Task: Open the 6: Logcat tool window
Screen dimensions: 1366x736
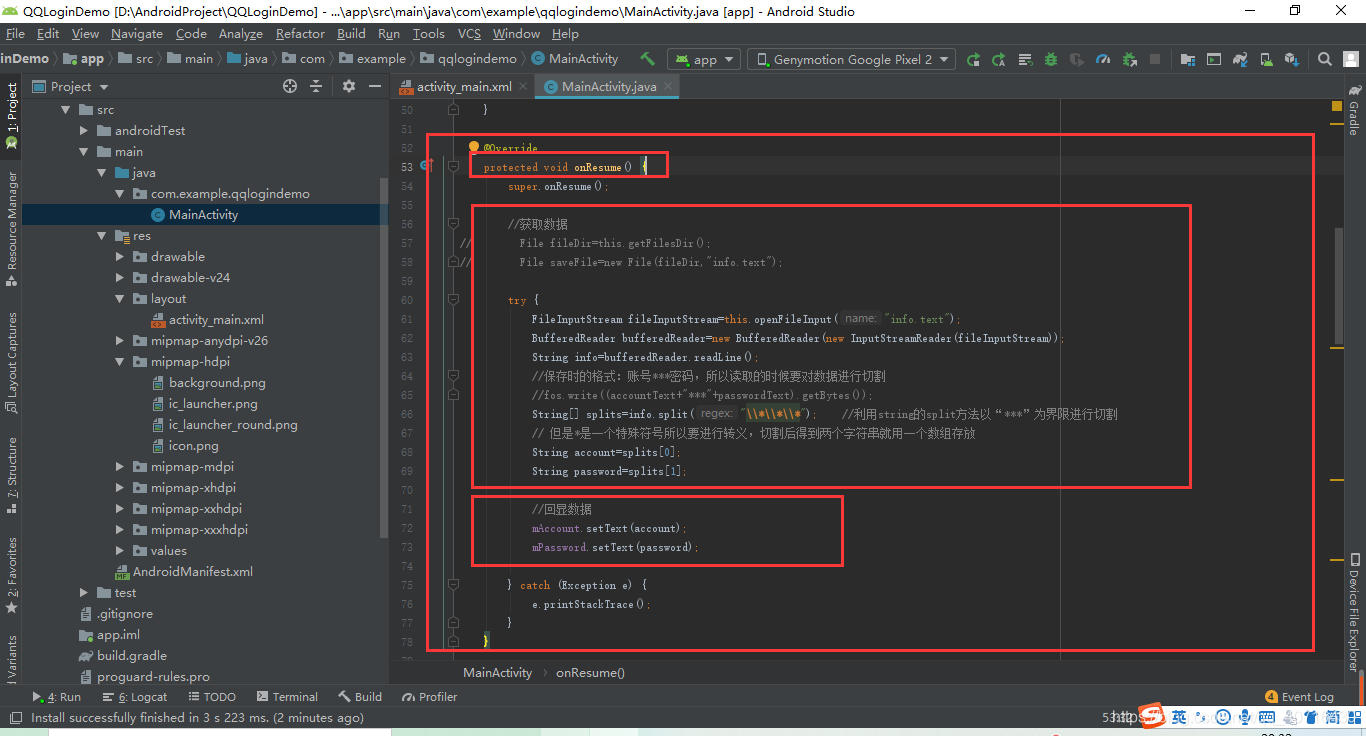Action: pyautogui.click(x=135, y=697)
